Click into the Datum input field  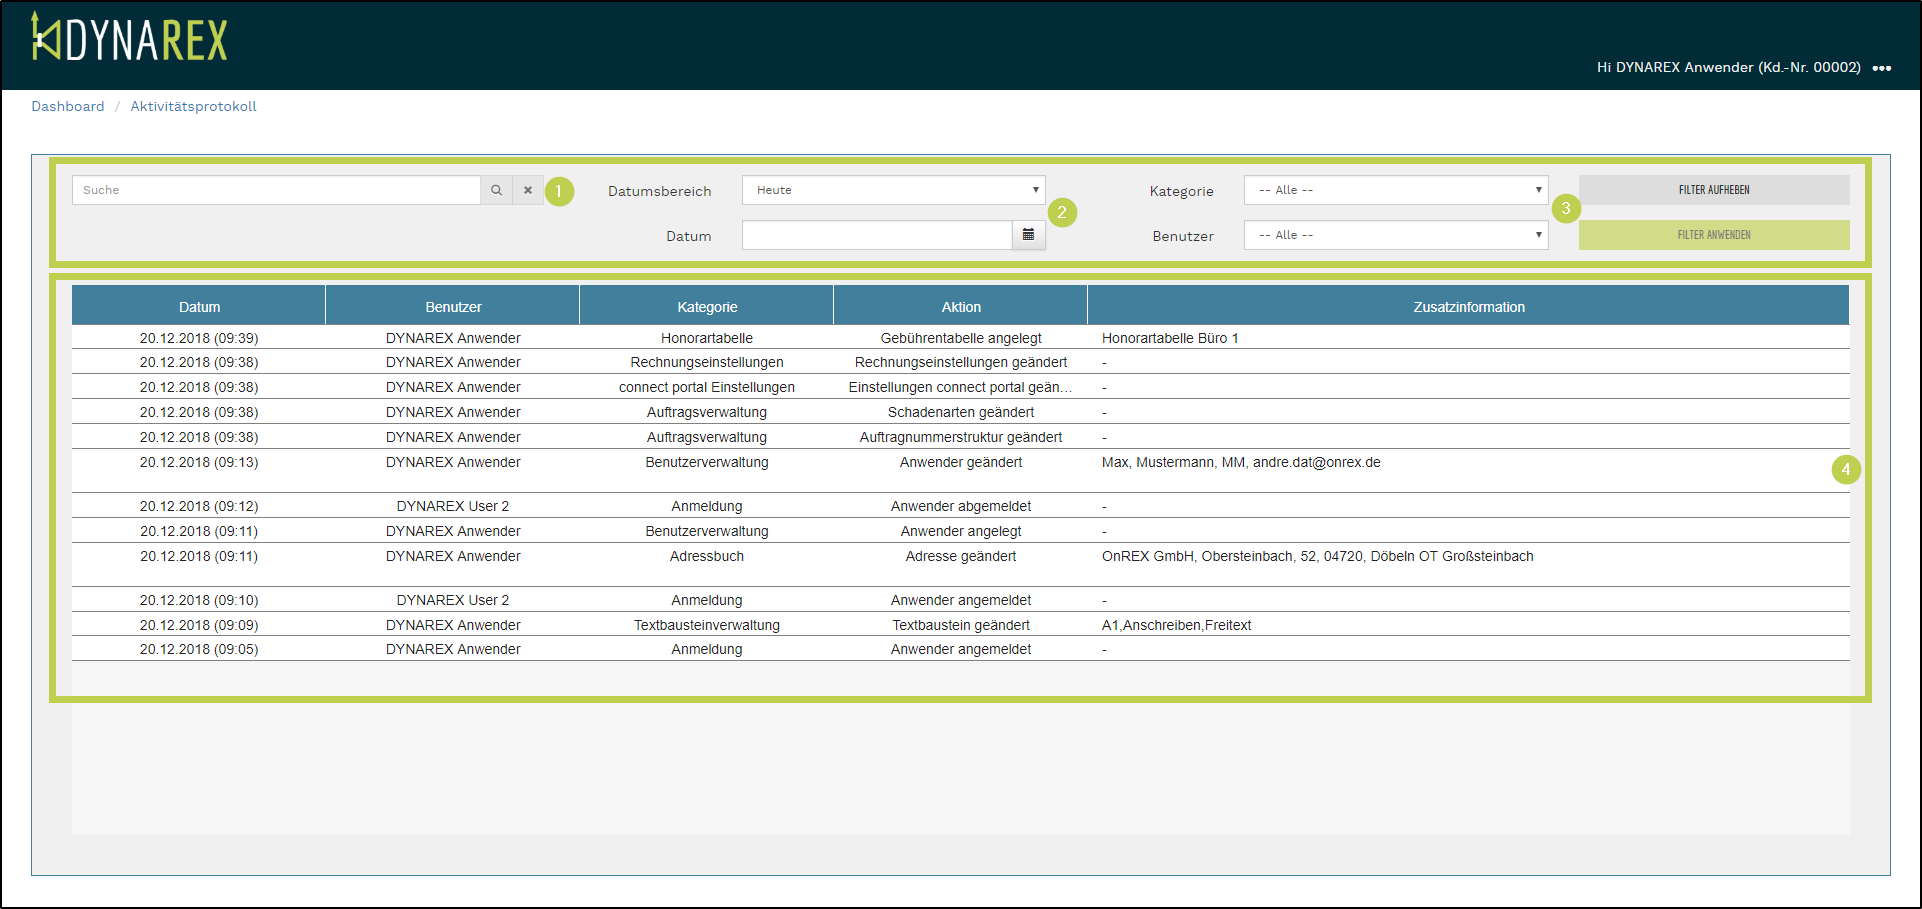point(877,235)
